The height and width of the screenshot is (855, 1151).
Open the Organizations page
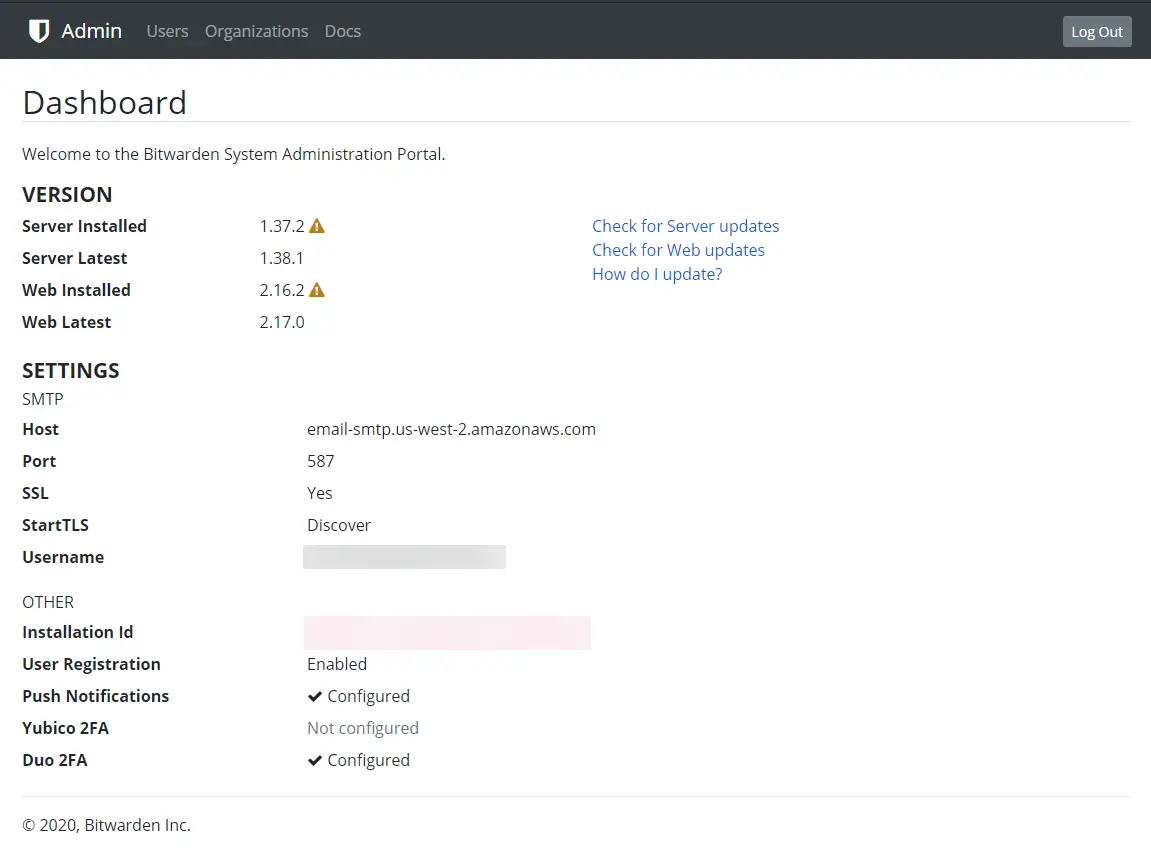256,31
